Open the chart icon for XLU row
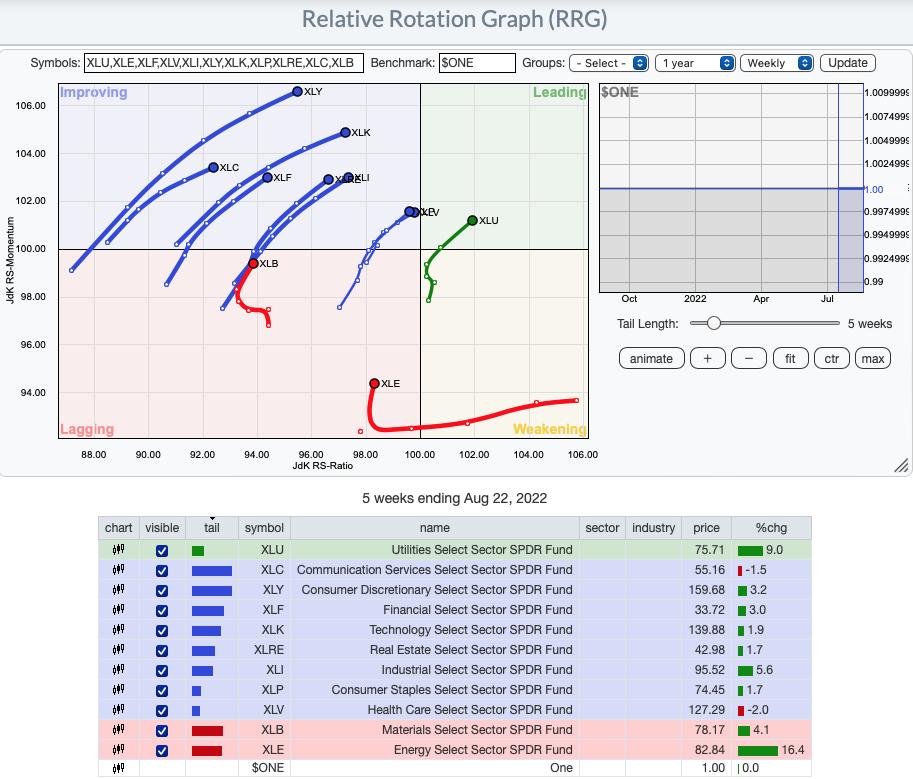 118,550
